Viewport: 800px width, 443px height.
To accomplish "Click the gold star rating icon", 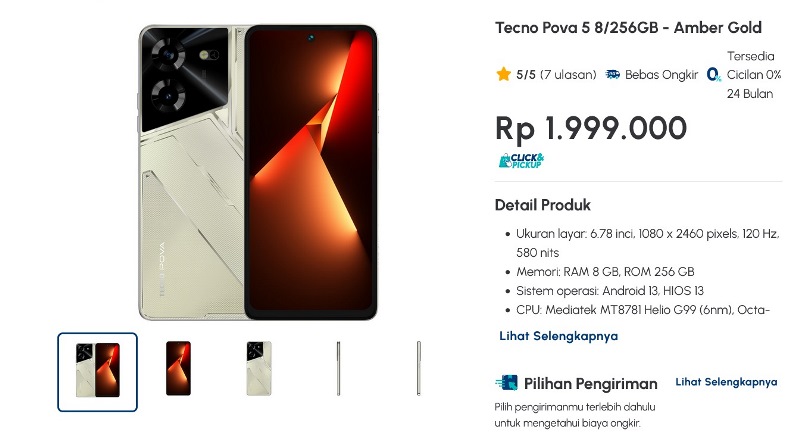I will 503,75.
